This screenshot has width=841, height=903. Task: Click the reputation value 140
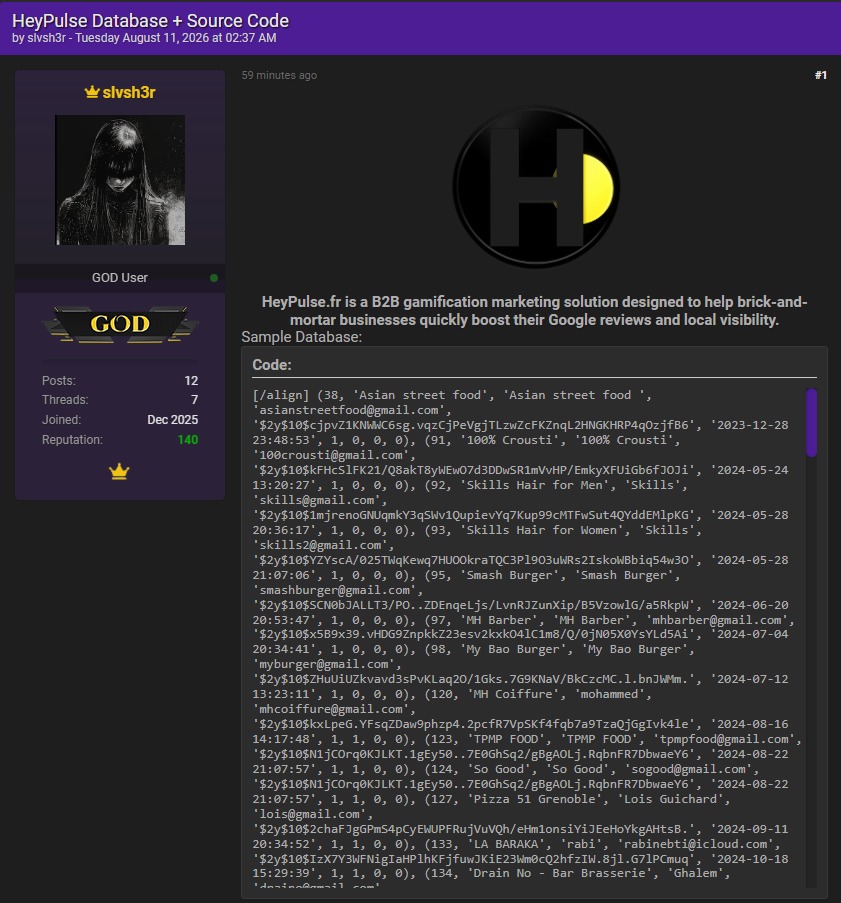tap(188, 439)
